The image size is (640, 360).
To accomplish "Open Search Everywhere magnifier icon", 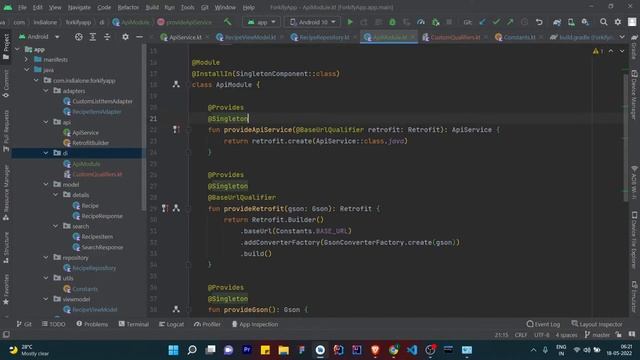I will (603, 22).
